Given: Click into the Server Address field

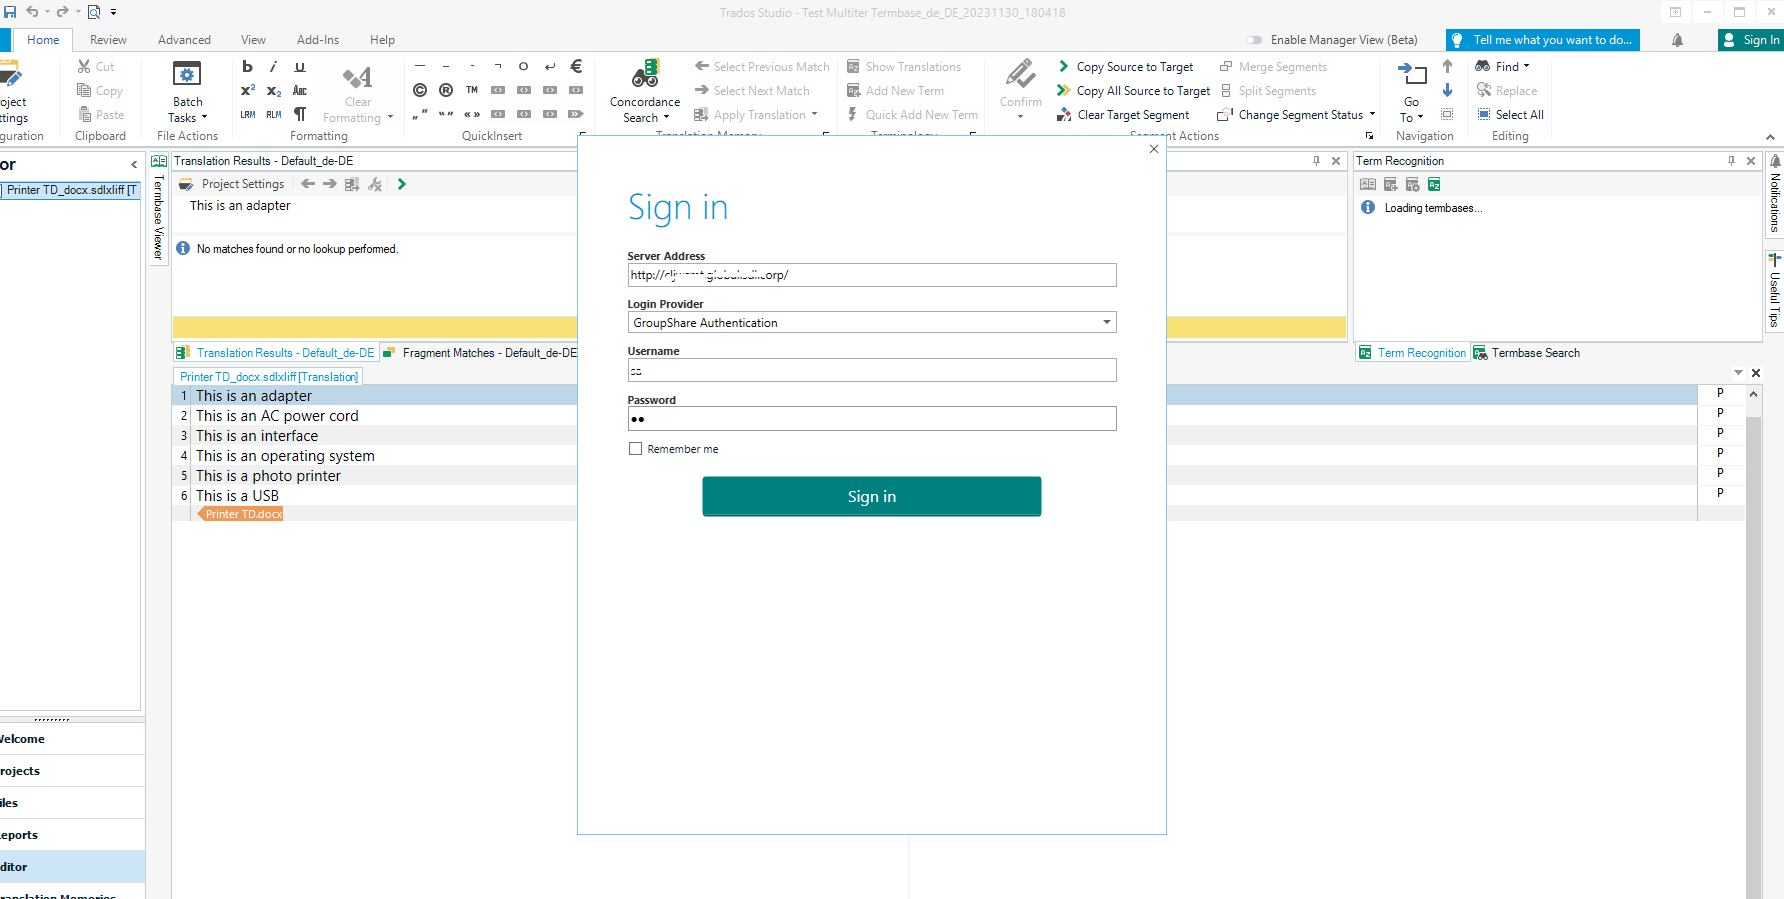Looking at the screenshot, I should coord(871,275).
